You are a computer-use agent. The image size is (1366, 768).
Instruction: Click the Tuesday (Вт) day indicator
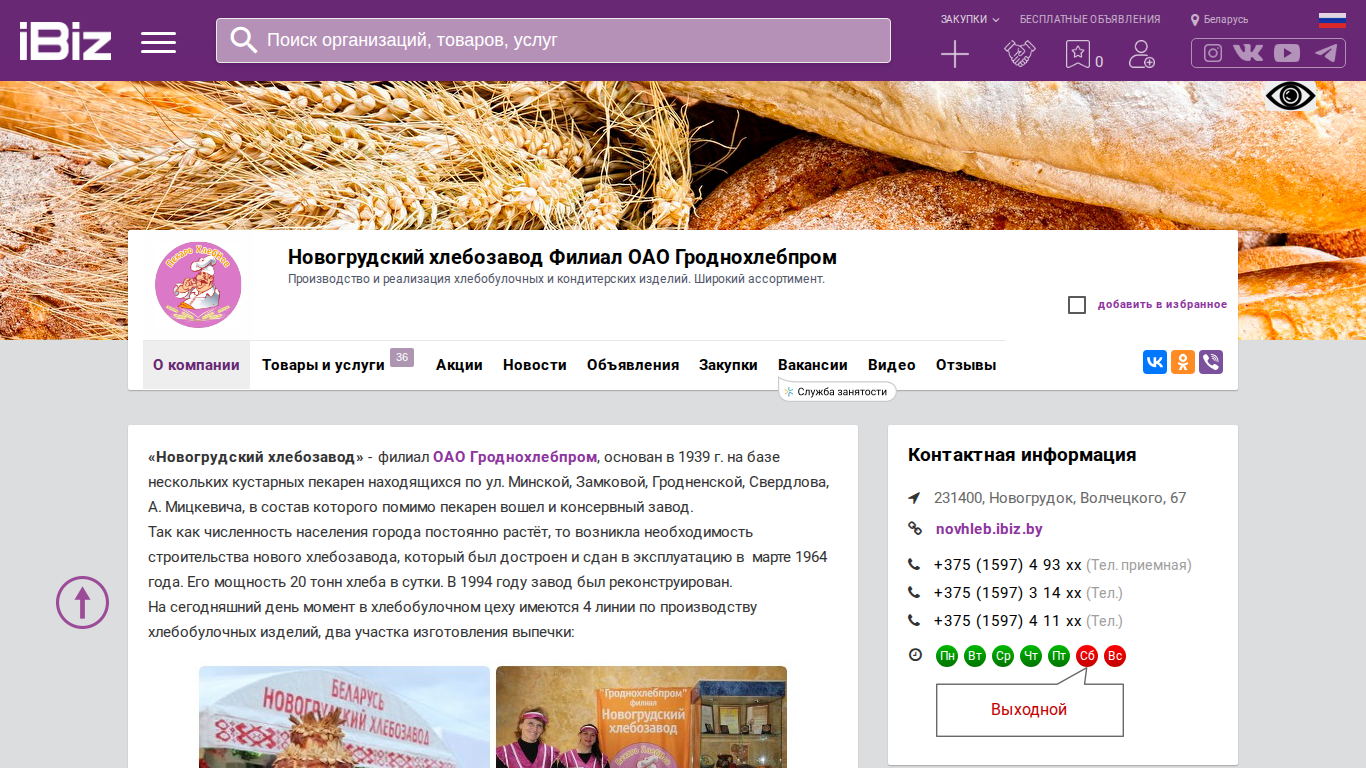pos(975,656)
